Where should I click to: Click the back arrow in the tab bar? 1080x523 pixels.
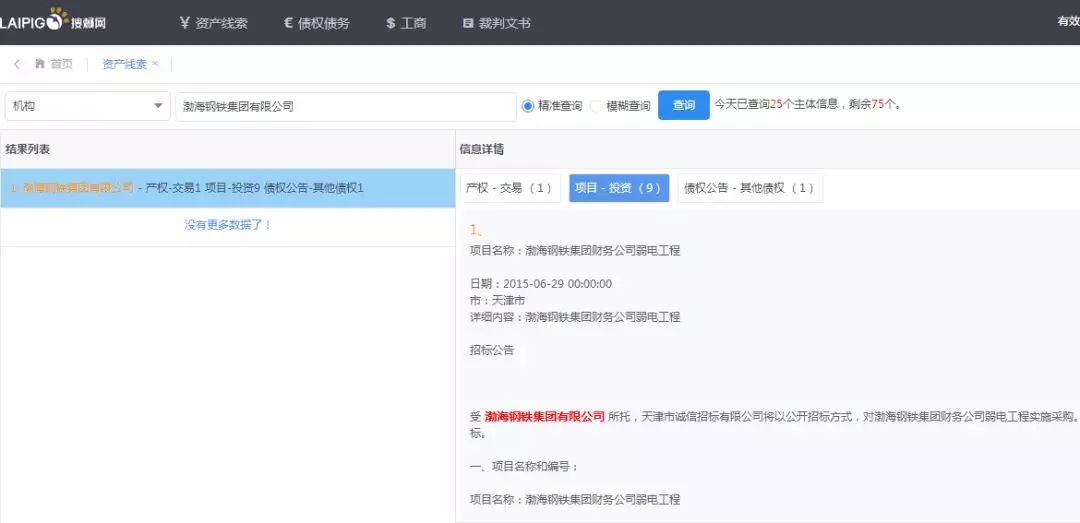click(x=17, y=64)
